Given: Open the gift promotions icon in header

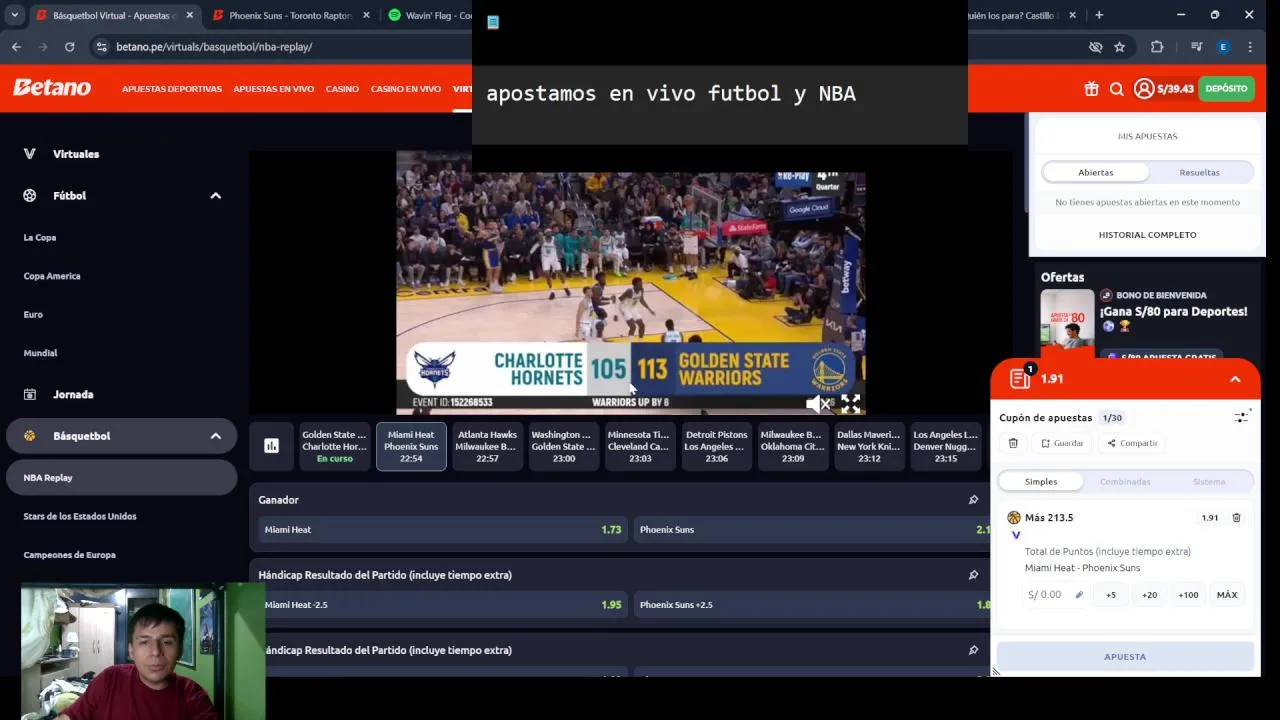Looking at the screenshot, I should coord(1091,89).
